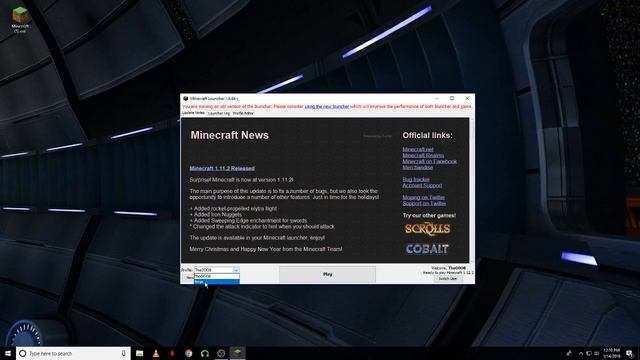The height and width of the screenshot is (360, 640).
Task: Open the network icon in system tray
Action: pos(589,353)
